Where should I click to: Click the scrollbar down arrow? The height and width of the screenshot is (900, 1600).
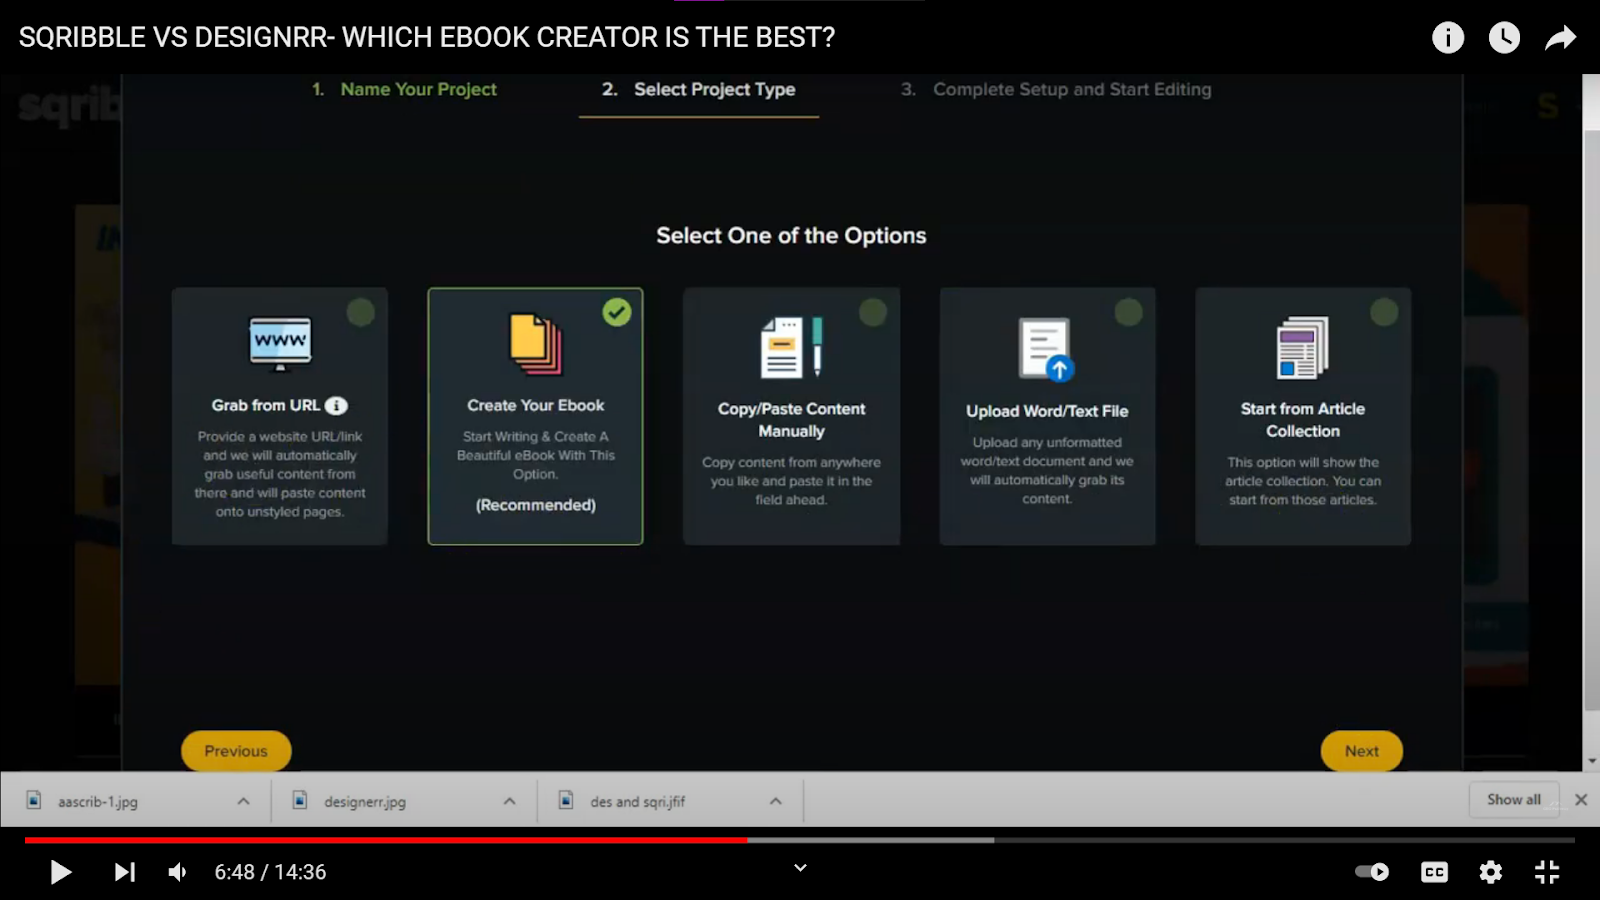1592,761
